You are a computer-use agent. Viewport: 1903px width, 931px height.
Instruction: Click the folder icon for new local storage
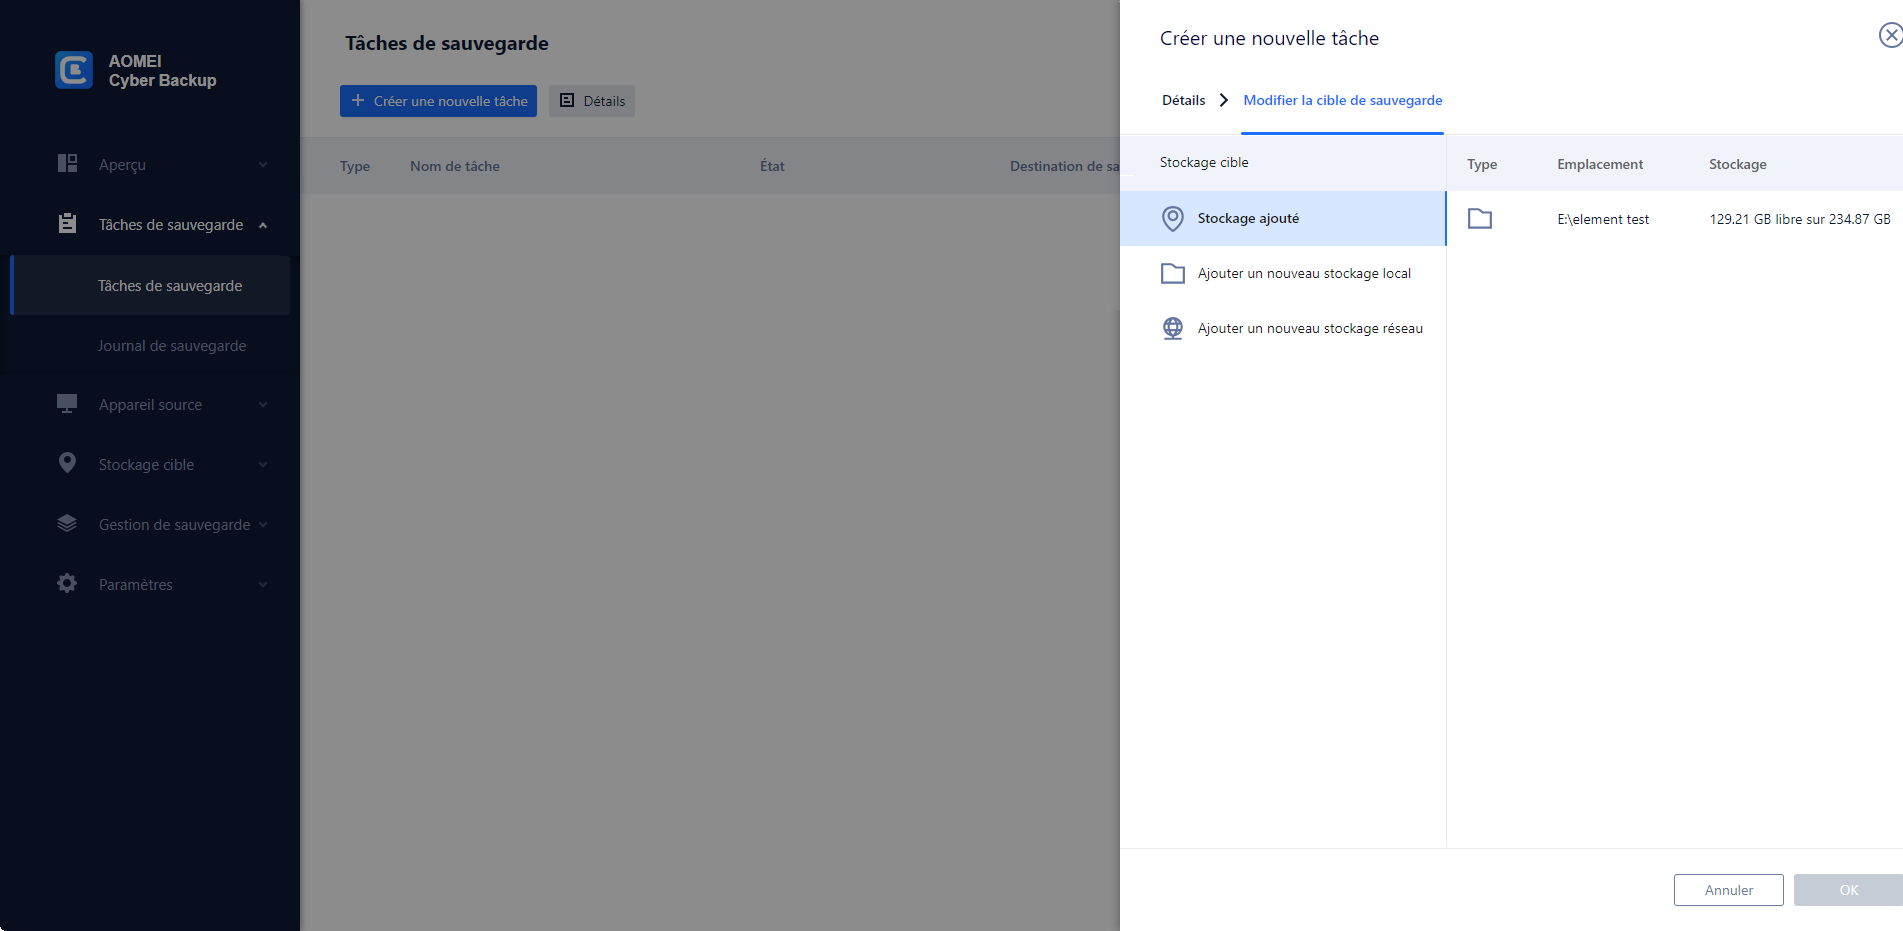tap(1173, 273)
